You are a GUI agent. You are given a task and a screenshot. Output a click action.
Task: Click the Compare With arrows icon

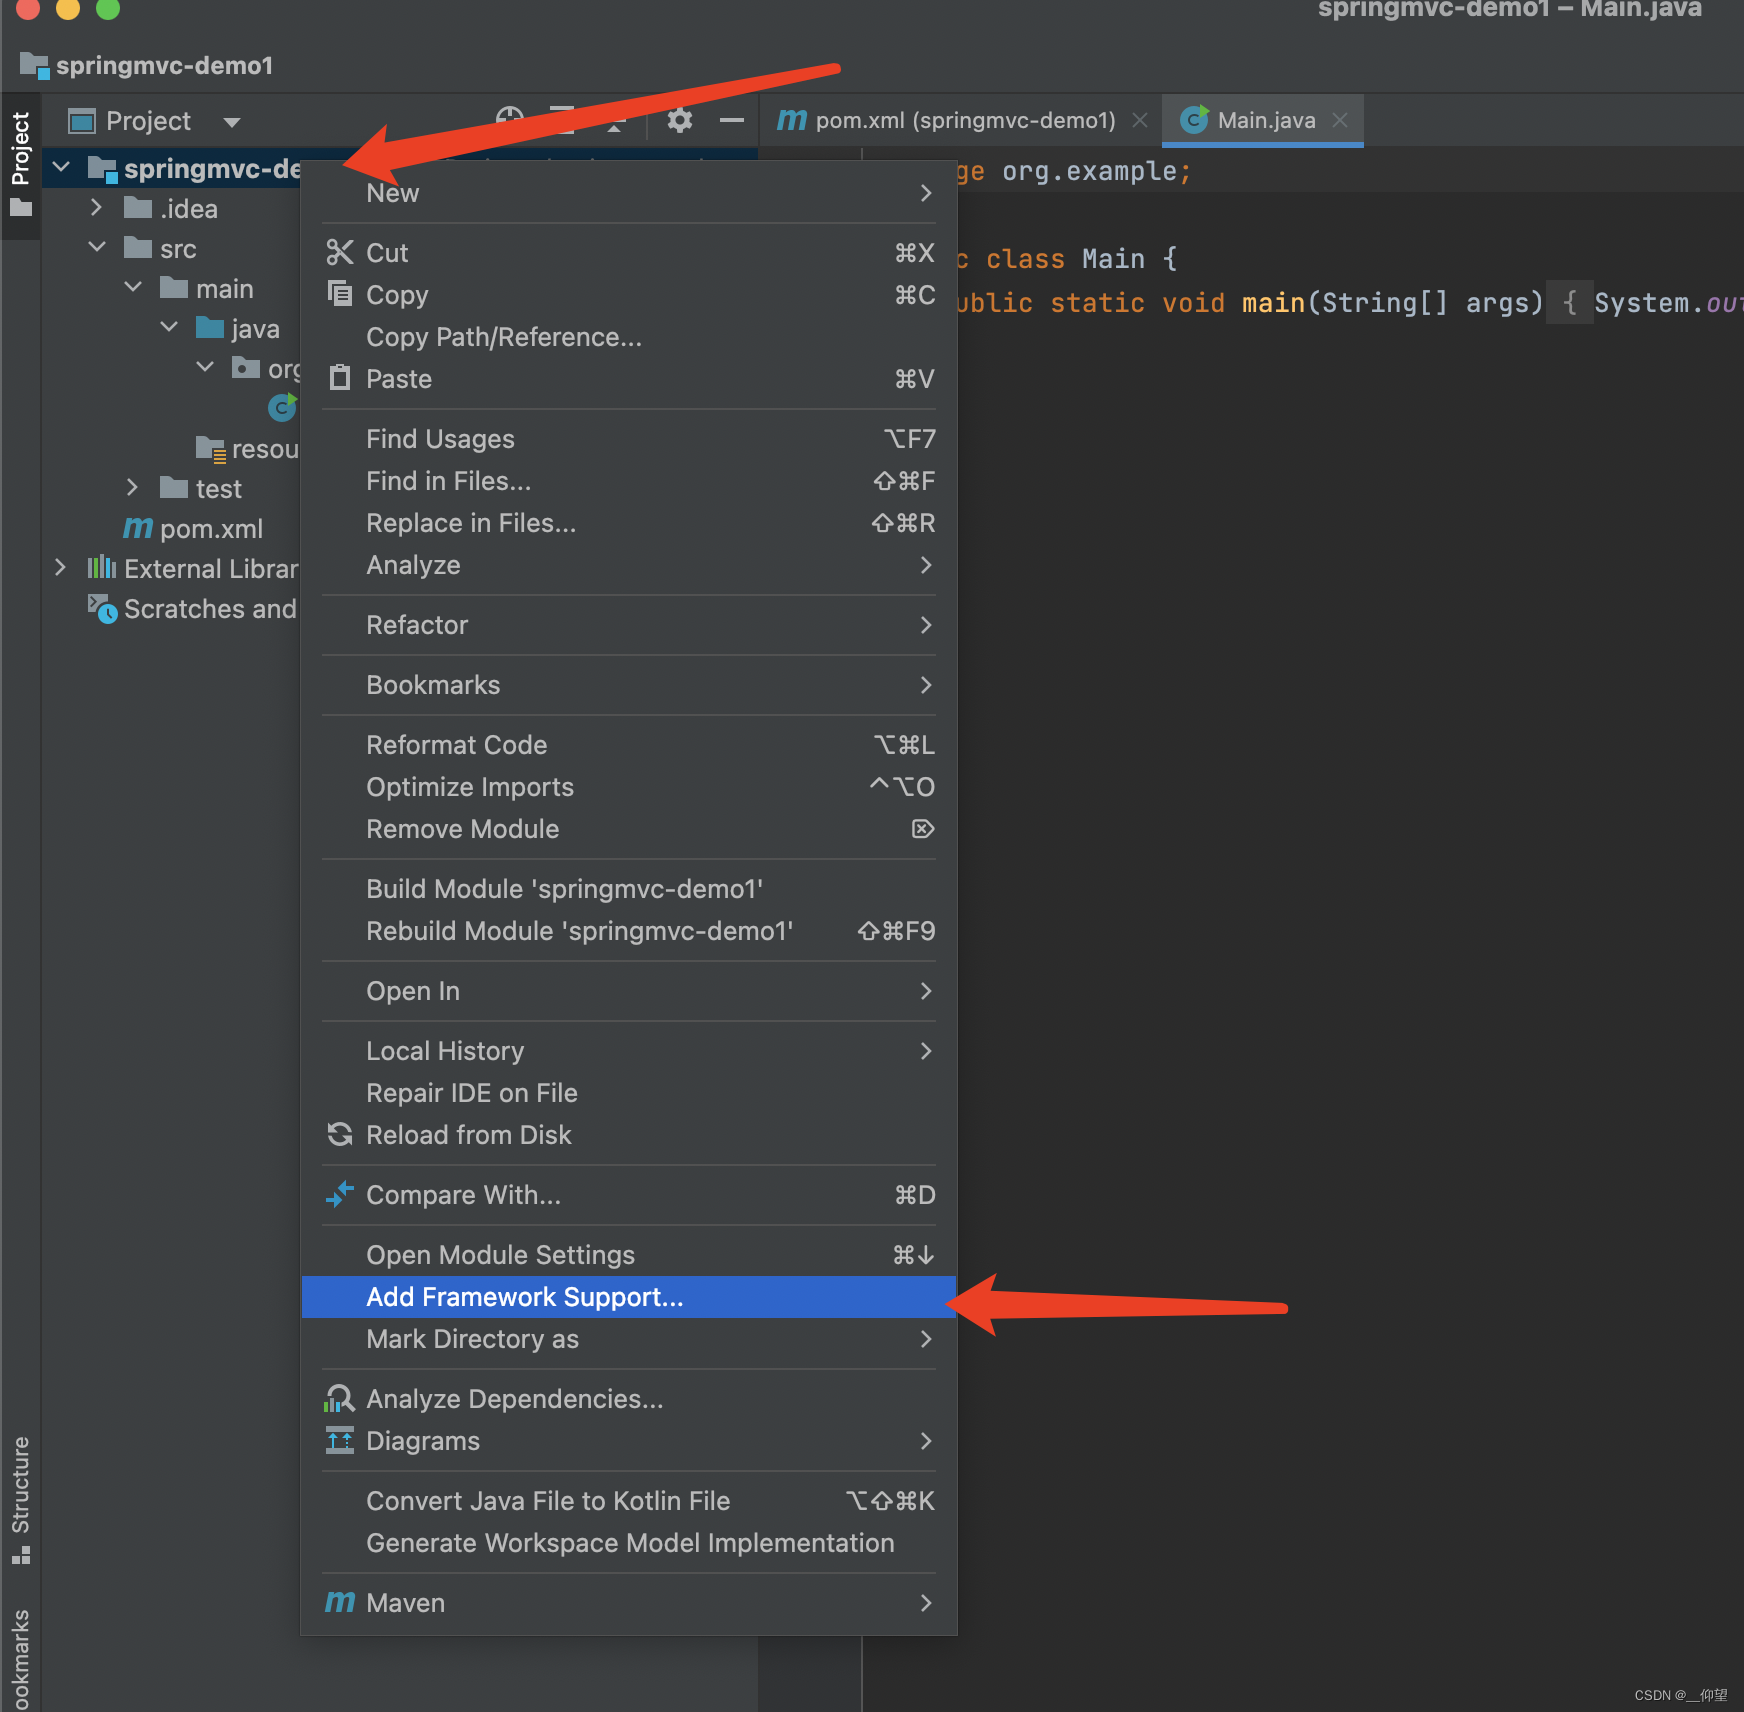[340, 1194]
